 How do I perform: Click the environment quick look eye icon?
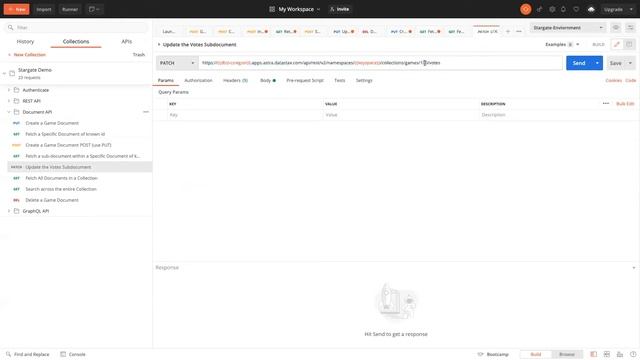tap(616, 27)
